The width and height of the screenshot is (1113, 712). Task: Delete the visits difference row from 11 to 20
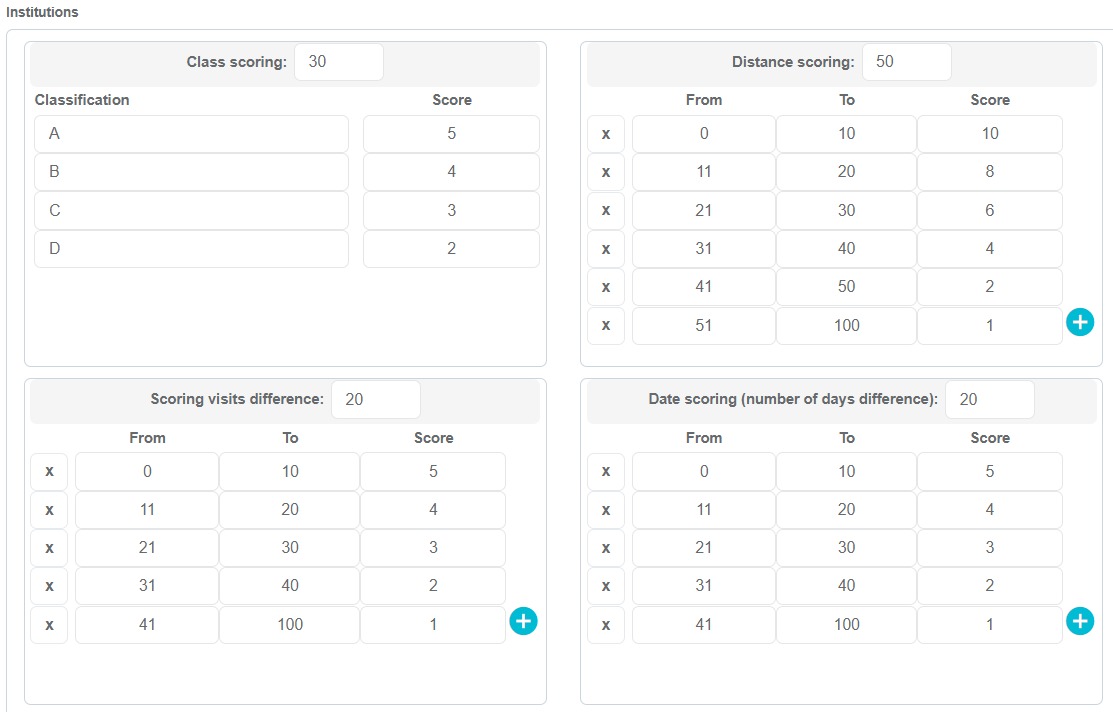pyautogui.click(x=49, y=510)
